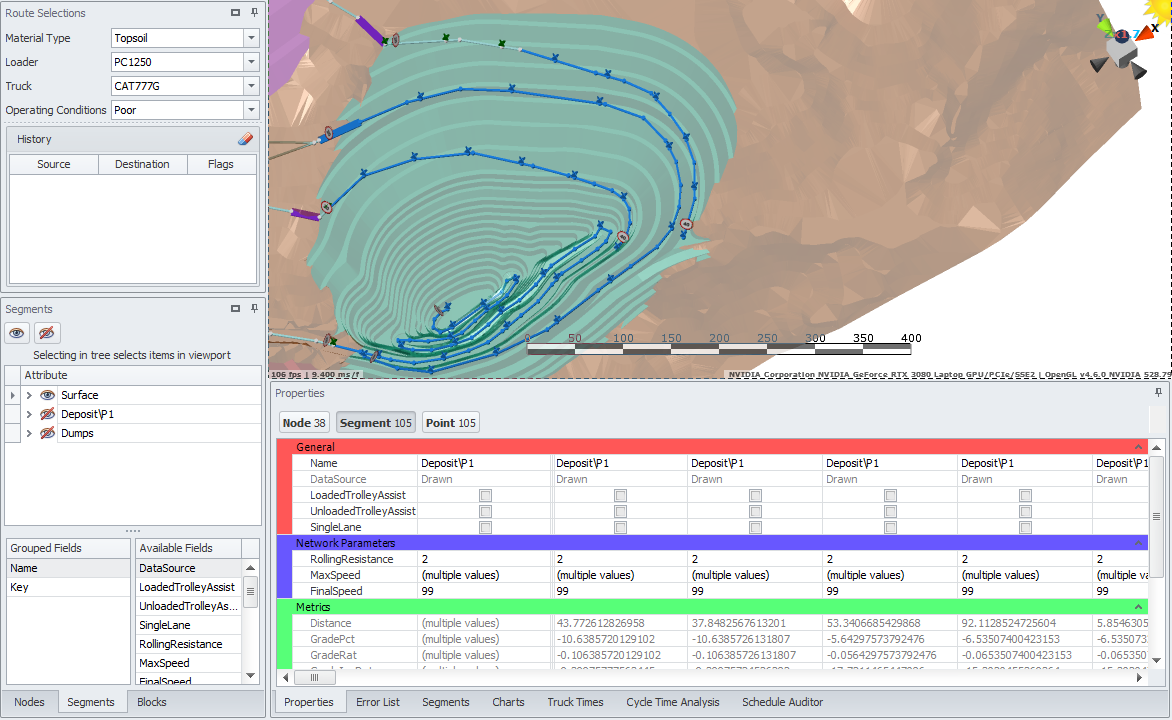Viewport: 1172px width, 720px height.
Task: Click the Node 38 button
Action: click(304, 423)
